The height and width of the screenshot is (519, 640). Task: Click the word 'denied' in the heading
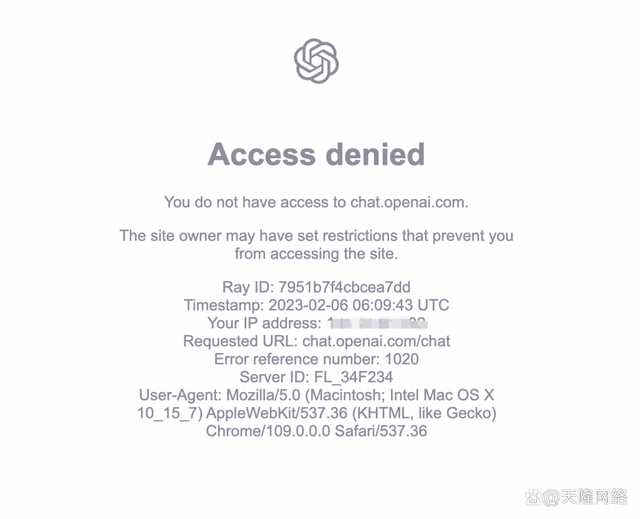click(x=376, y=154)
